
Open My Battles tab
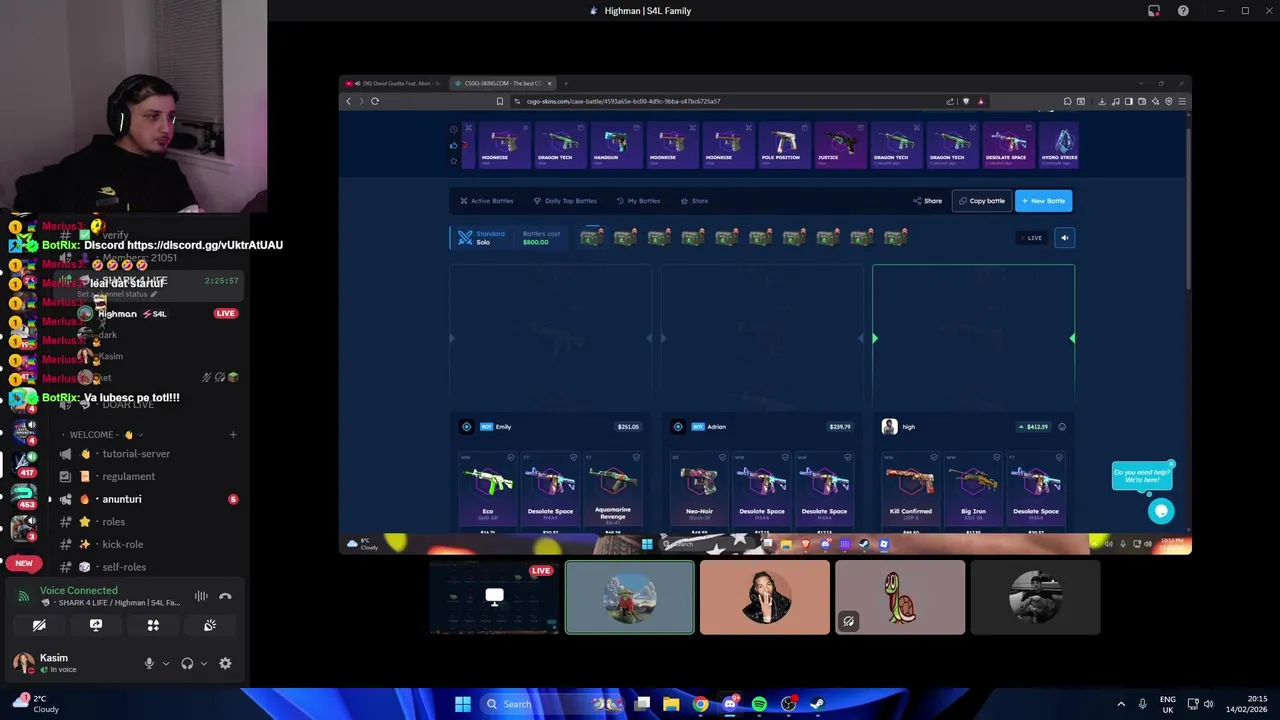click(x=638, y=201)
